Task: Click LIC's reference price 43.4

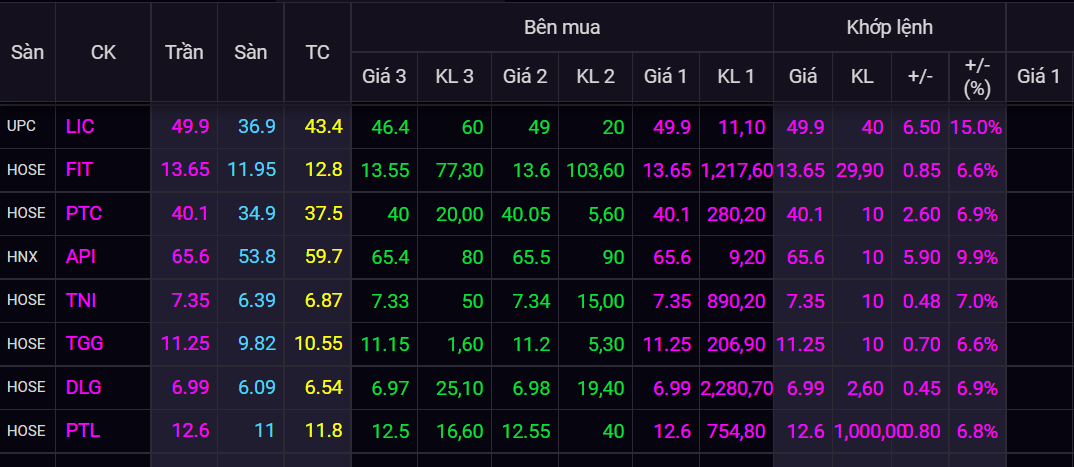Action: (324, 127)
